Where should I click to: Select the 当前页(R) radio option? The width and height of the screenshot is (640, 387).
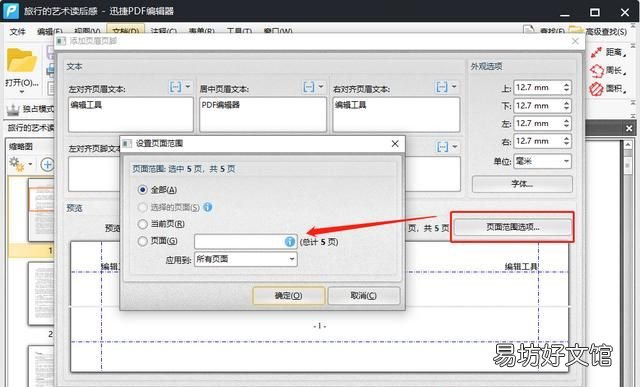142,224
